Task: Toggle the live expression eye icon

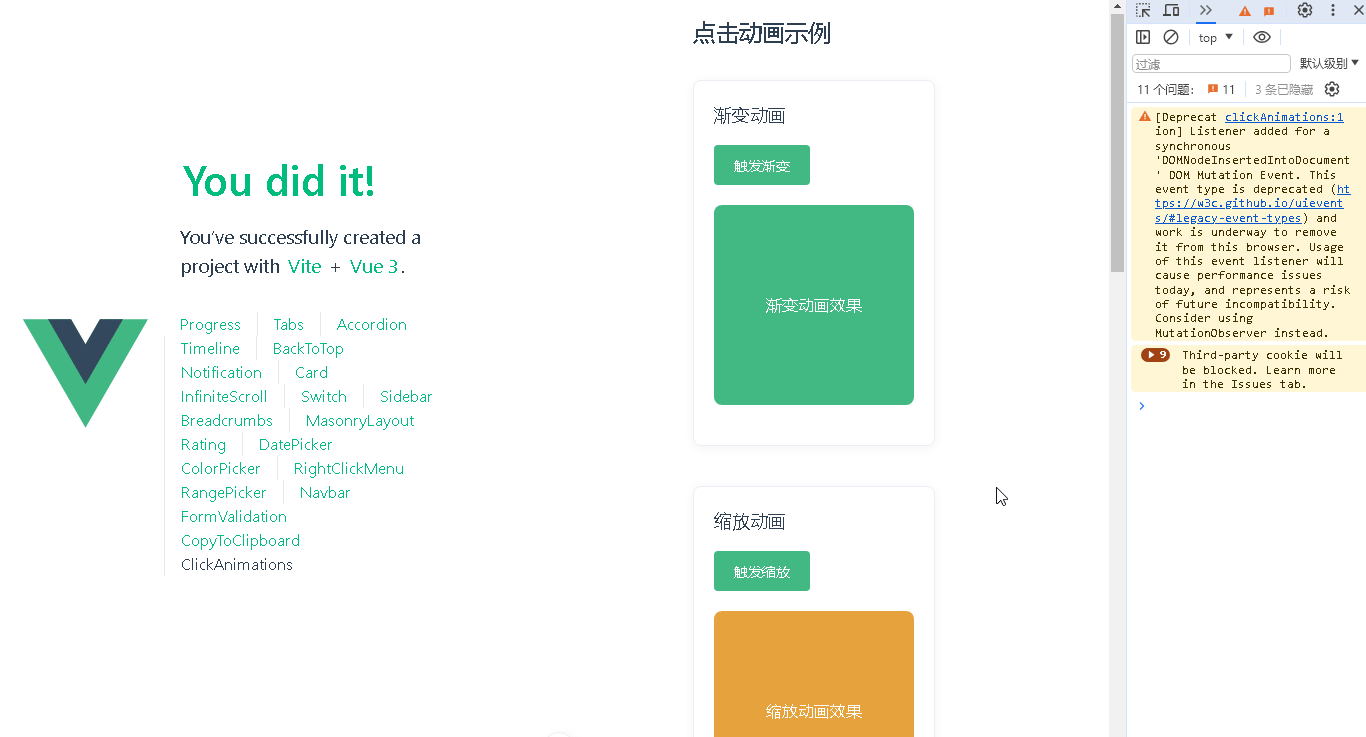Action: pos(1262,37)
